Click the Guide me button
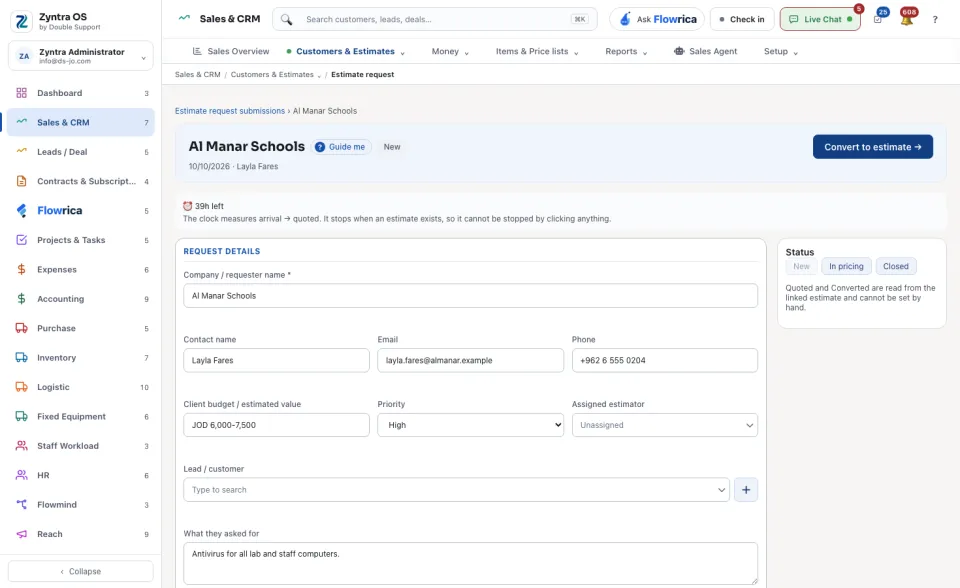 (x=341, y=147)
